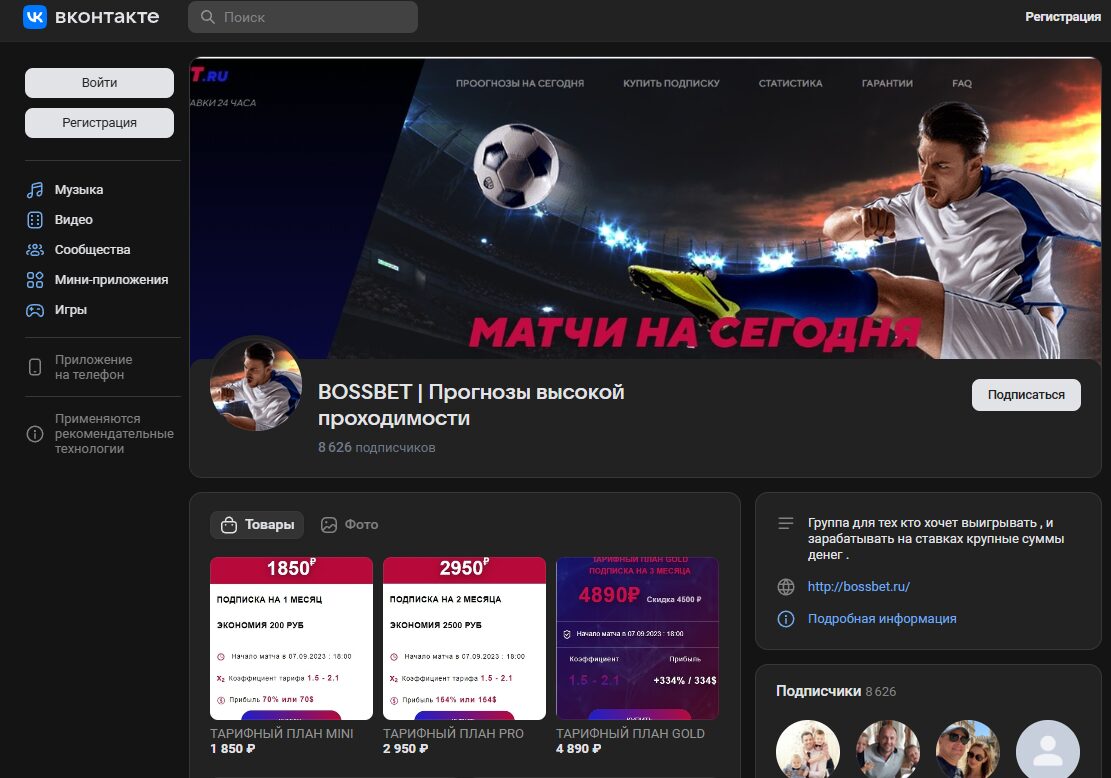Open the 1850₽ one-month subscription image
Image resolution: width=1111 pixels, height=778 pixels.
[291, 638]
